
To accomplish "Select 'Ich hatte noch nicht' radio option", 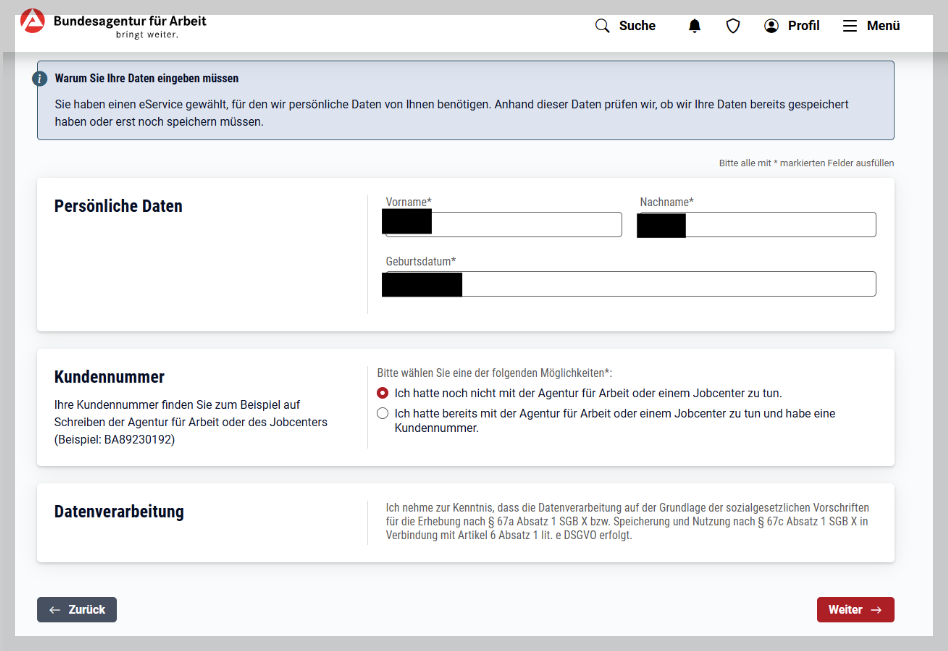I will click(382, 393).
